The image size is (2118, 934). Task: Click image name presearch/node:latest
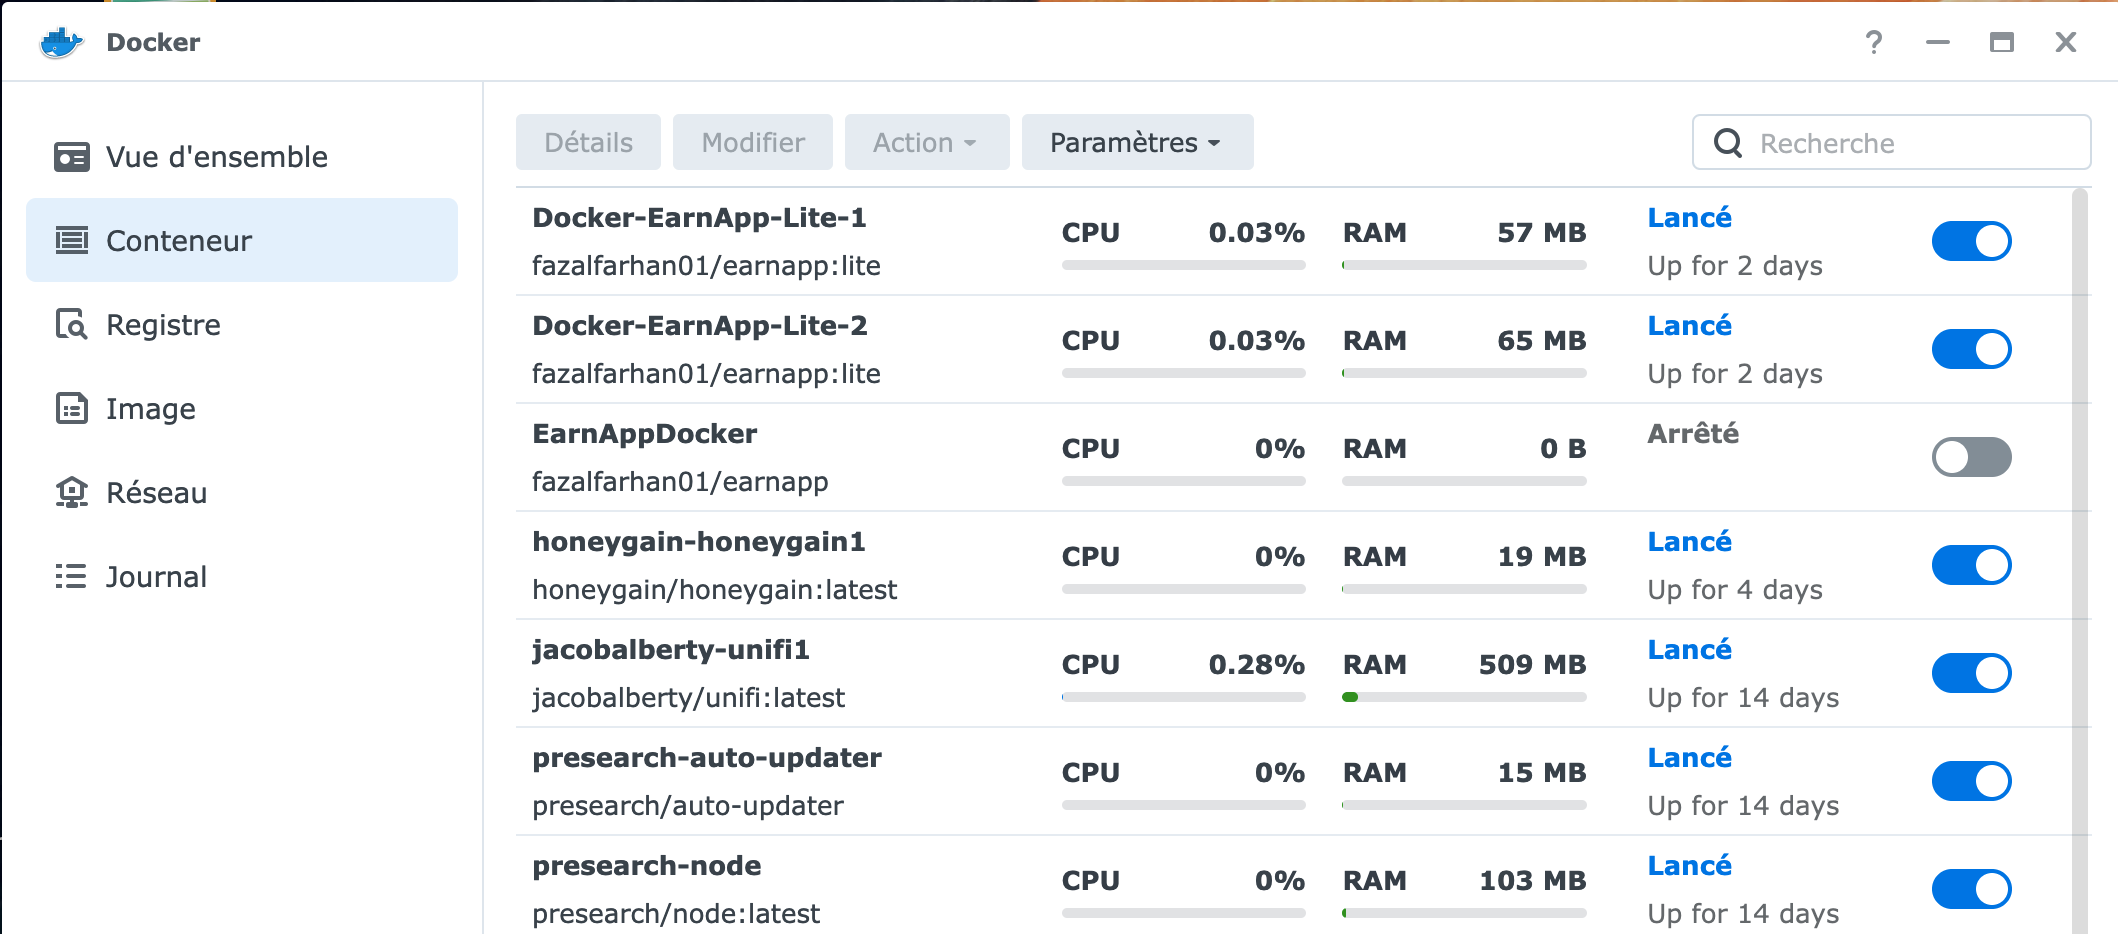click(676, 914)
